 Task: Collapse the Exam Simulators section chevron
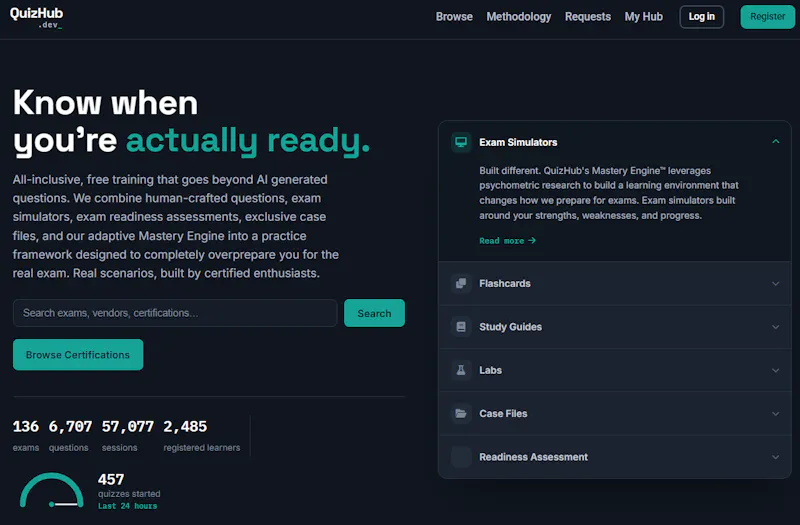[776, 141]
